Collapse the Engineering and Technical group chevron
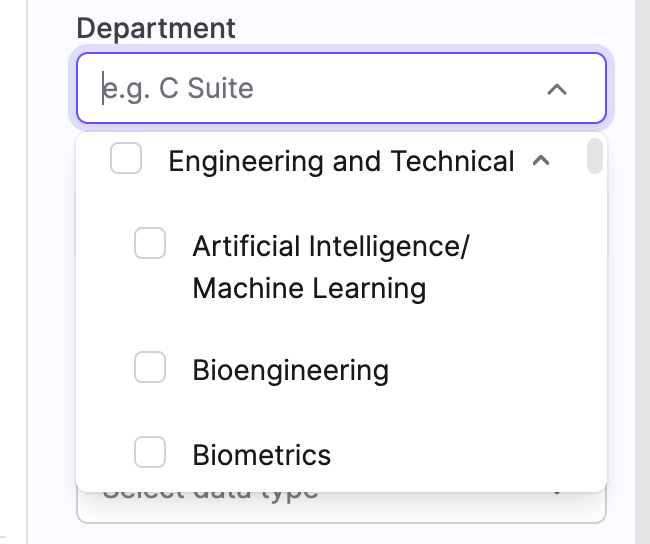650x544 pixels. click(542, 160)
